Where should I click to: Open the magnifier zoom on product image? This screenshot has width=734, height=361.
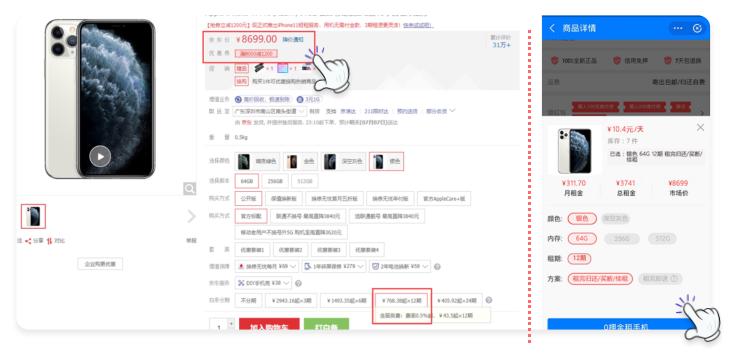click(x=189, y=189)
